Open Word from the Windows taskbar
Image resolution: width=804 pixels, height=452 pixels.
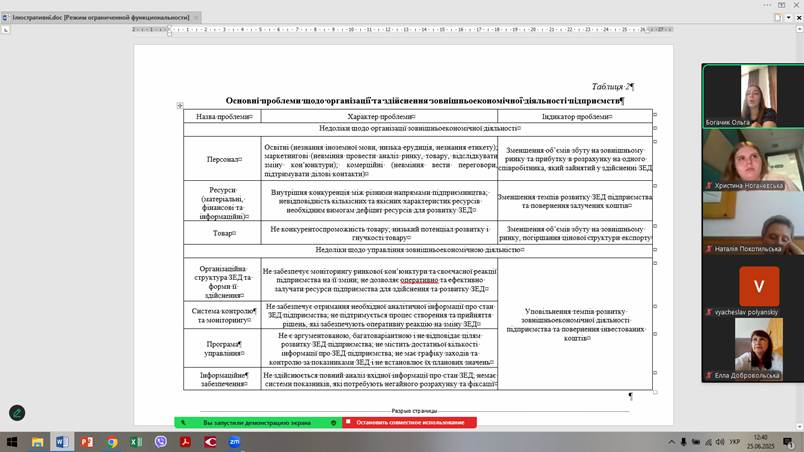coord(60,441)
